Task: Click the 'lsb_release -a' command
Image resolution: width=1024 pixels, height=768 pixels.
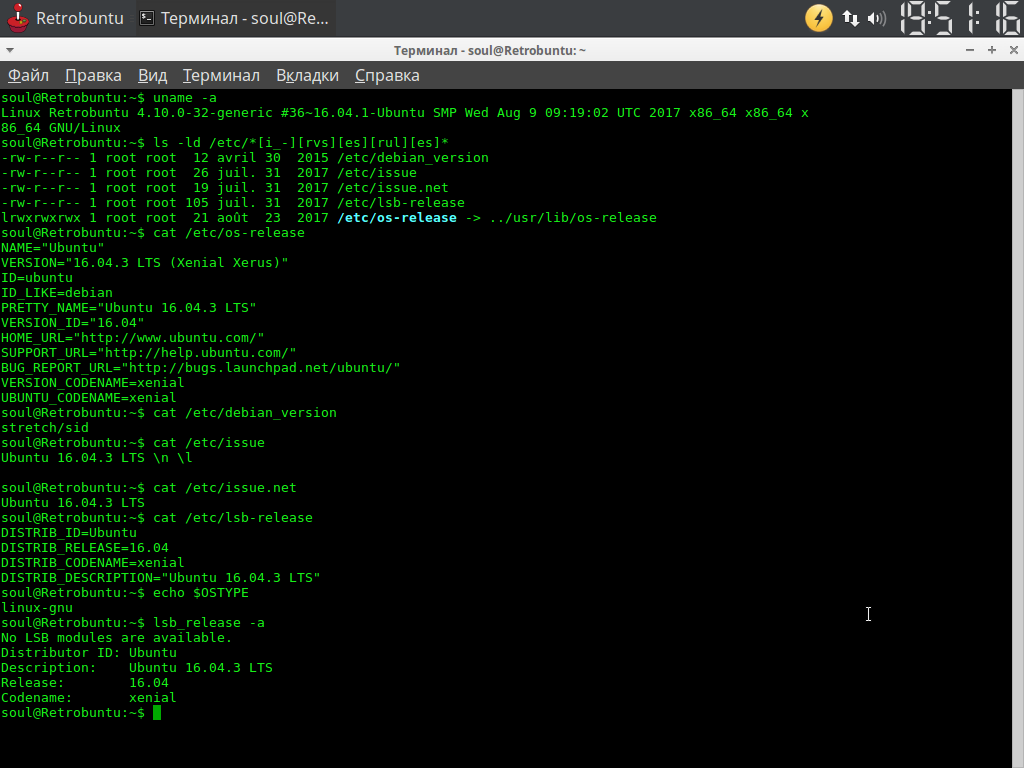Action: [x=209, y=624]
